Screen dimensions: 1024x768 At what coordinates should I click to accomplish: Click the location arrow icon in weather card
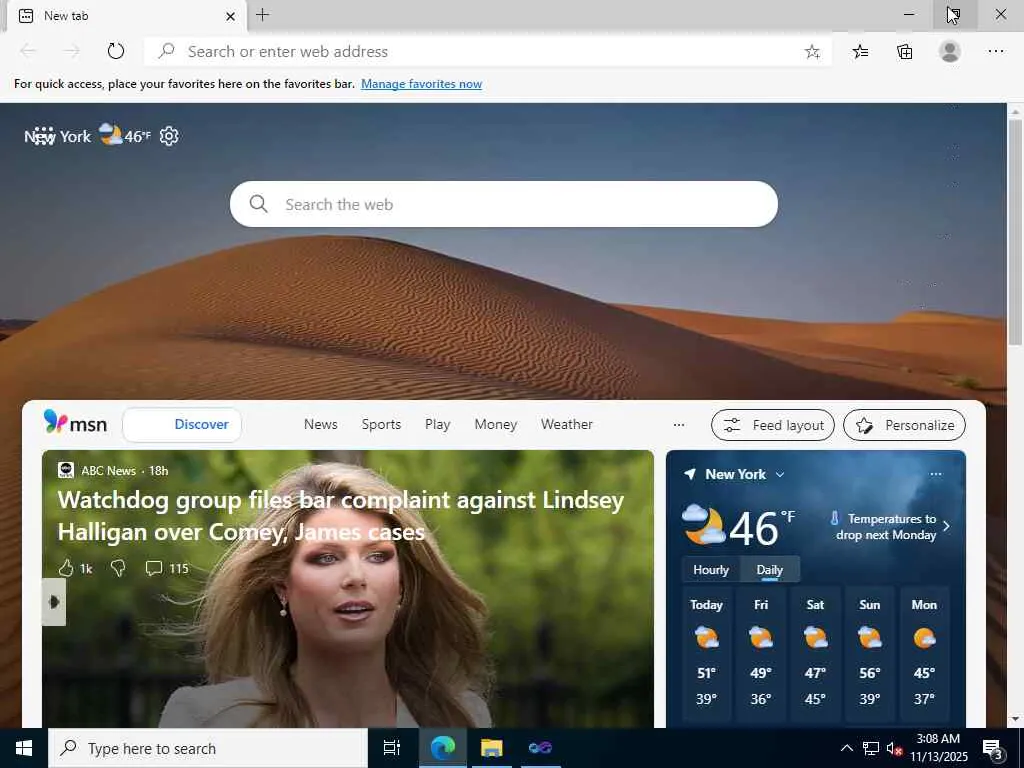tap(690, 474)
